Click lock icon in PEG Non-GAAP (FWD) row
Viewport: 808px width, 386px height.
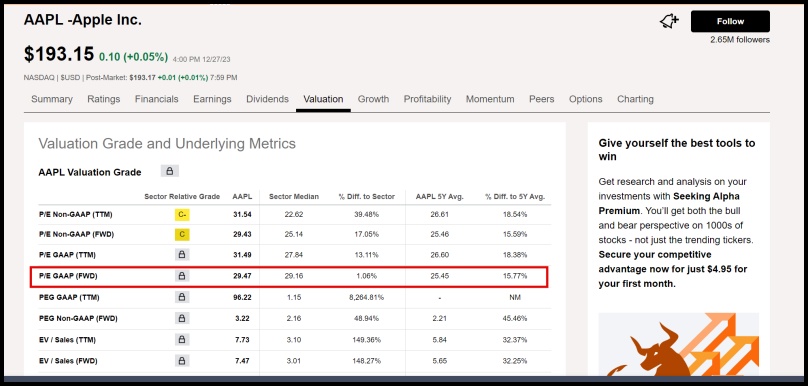181,318
